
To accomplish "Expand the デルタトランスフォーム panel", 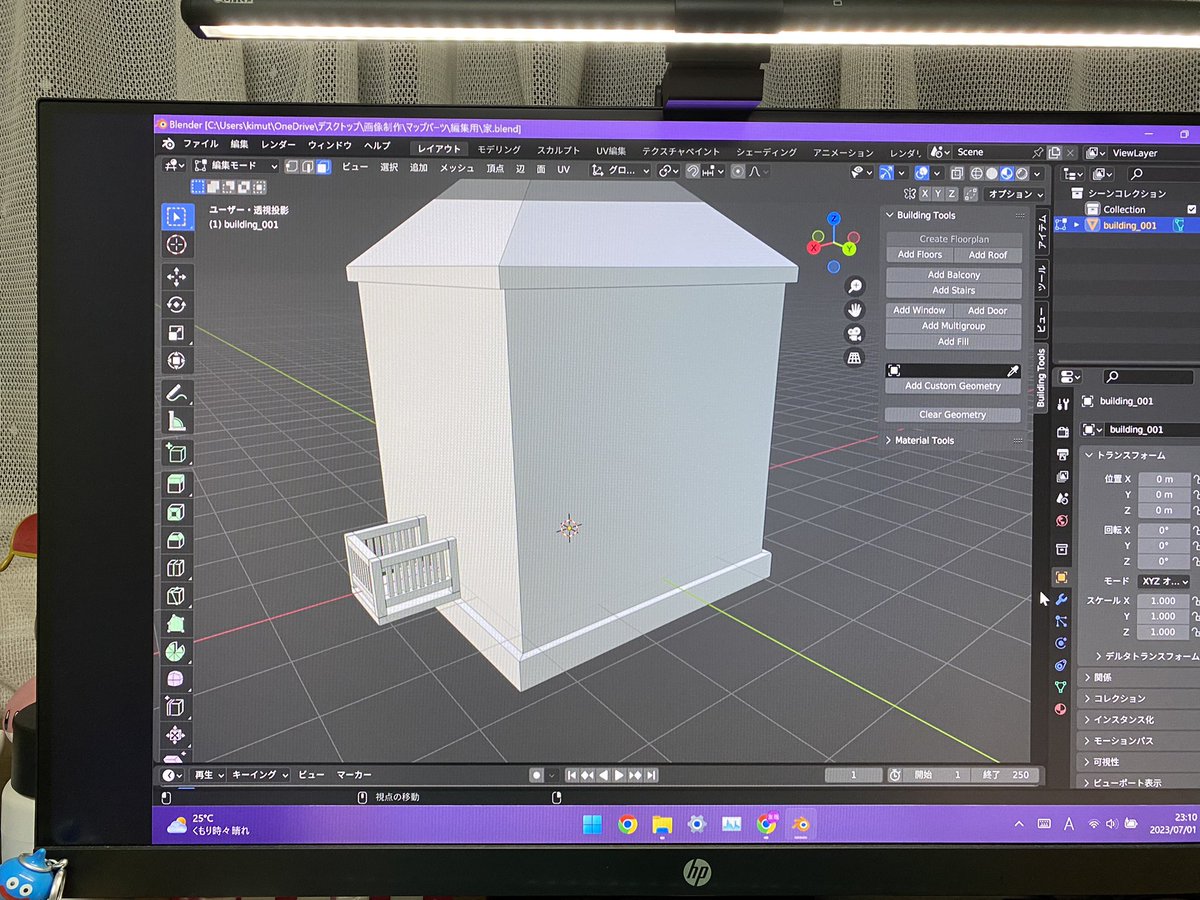I will pos(1099,656).
